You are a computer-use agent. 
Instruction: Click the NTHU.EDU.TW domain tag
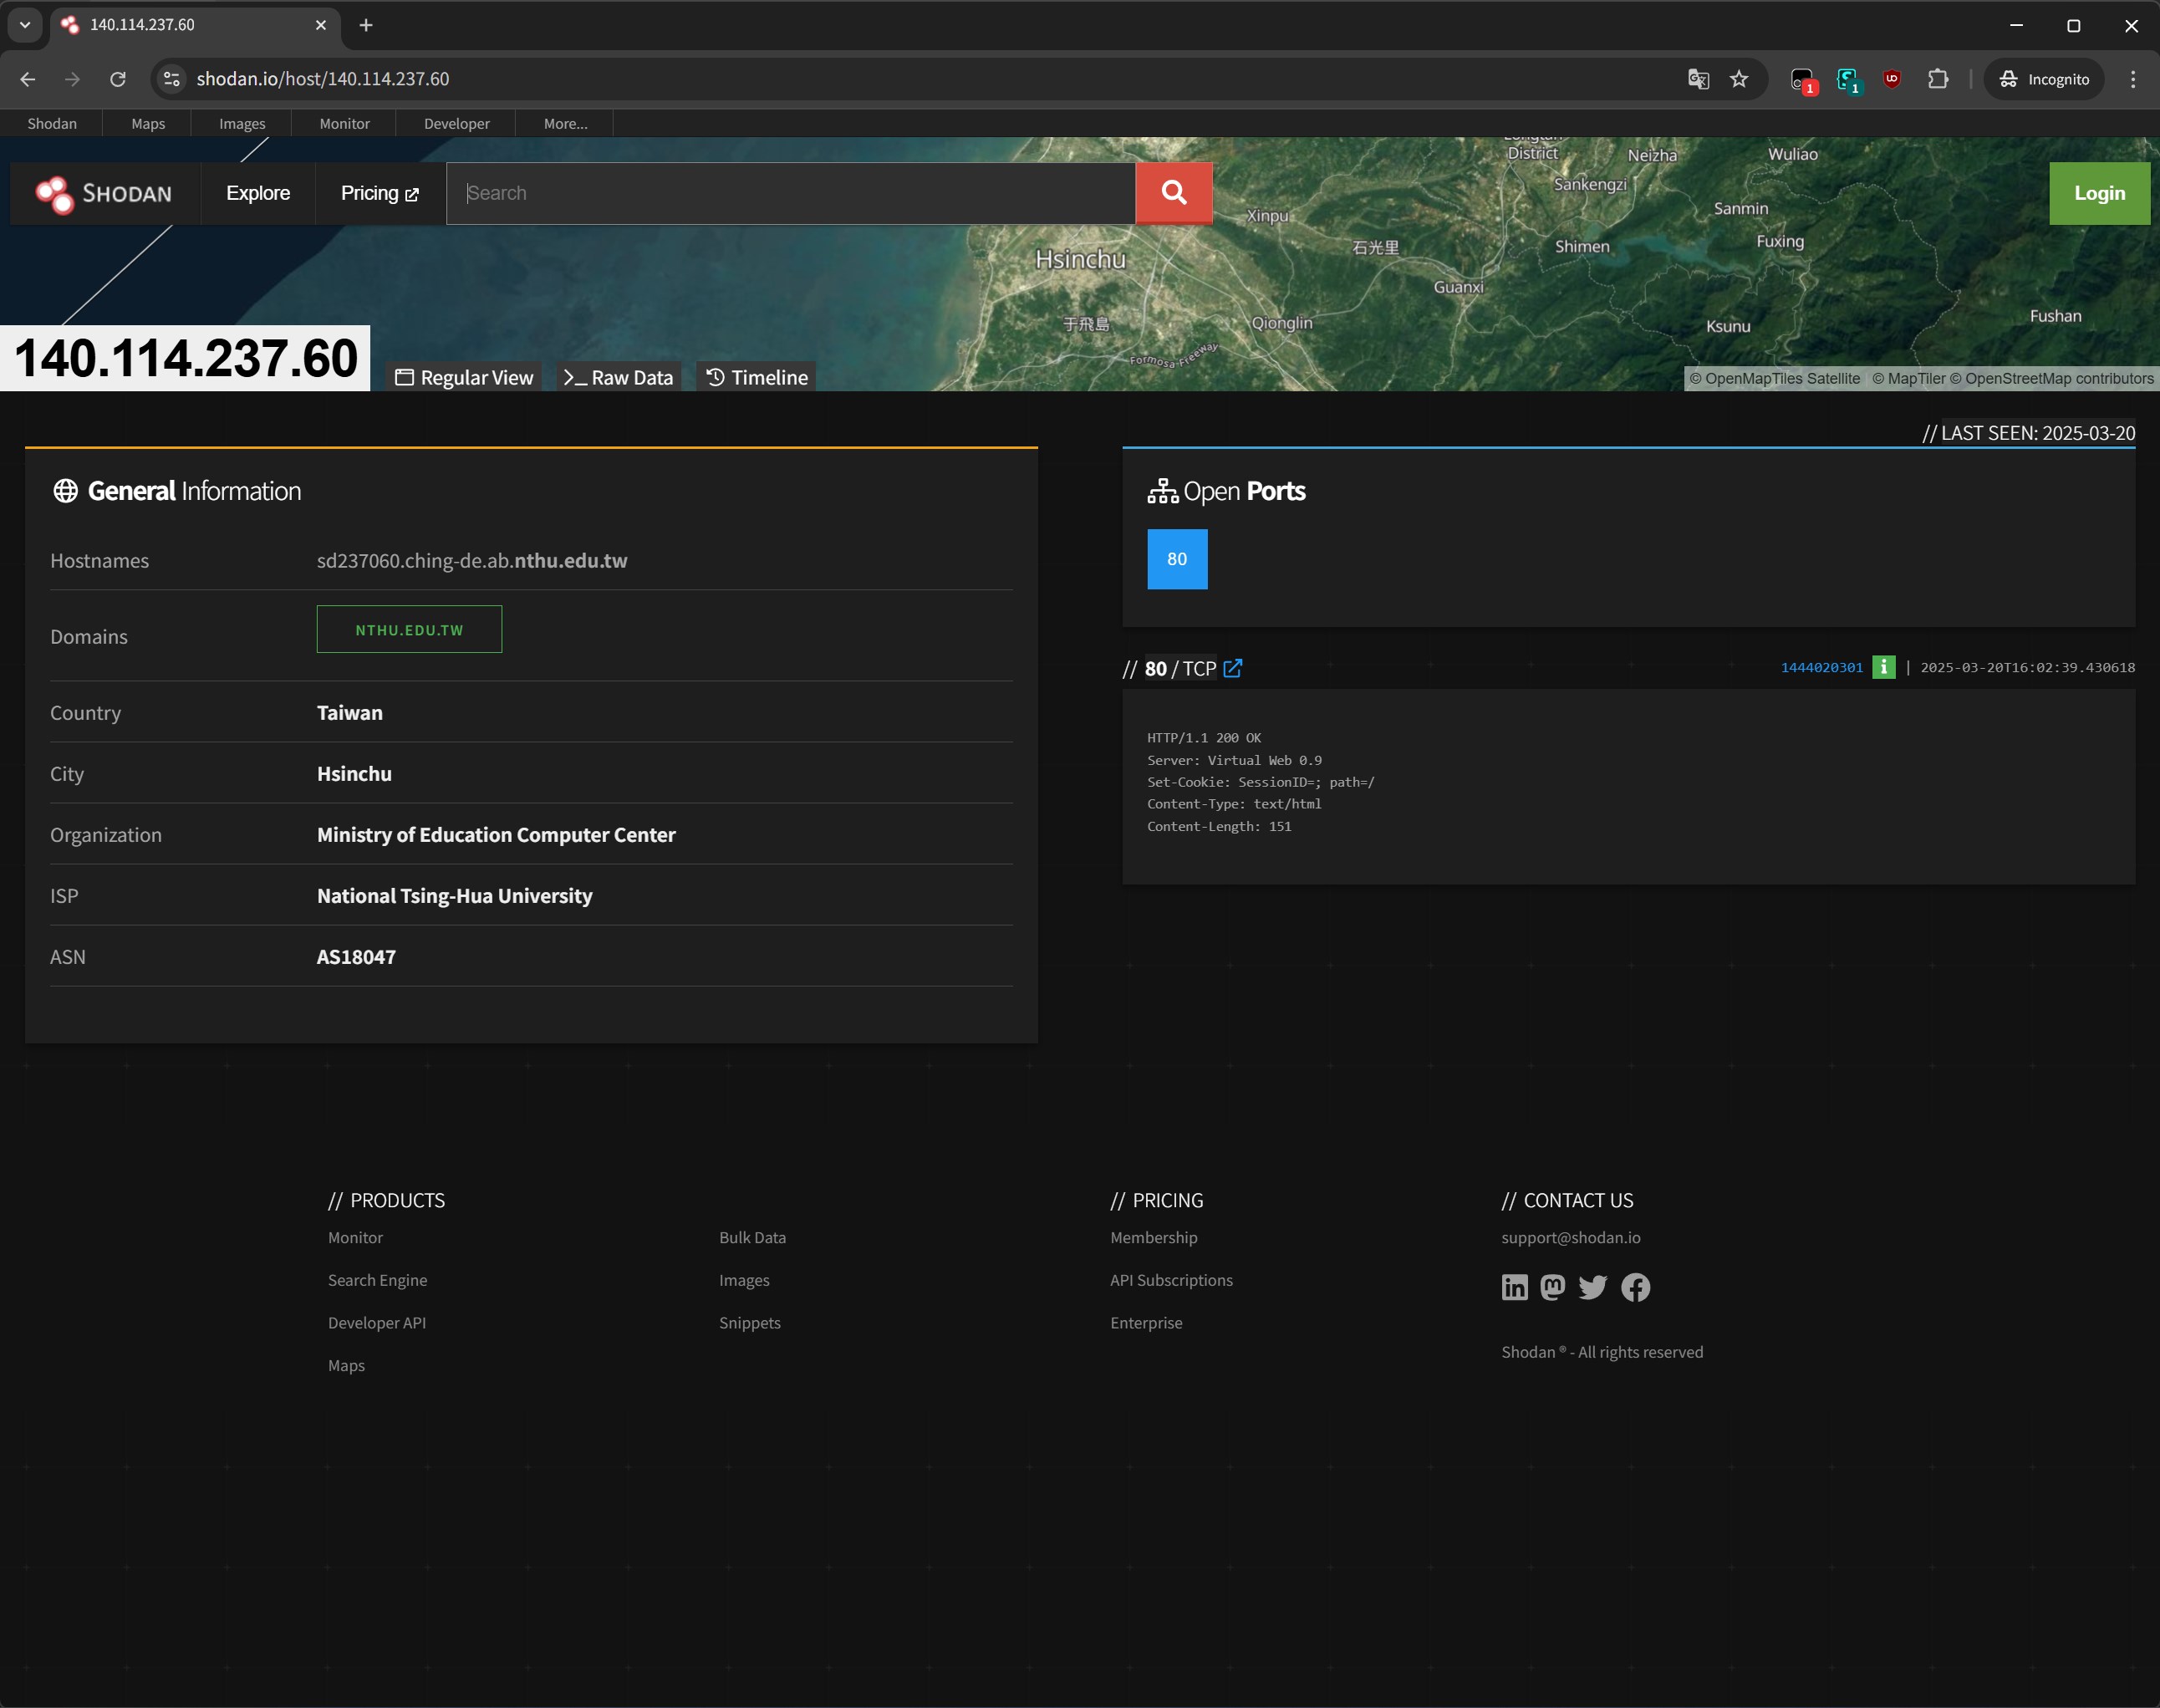(x=409, y=629)
